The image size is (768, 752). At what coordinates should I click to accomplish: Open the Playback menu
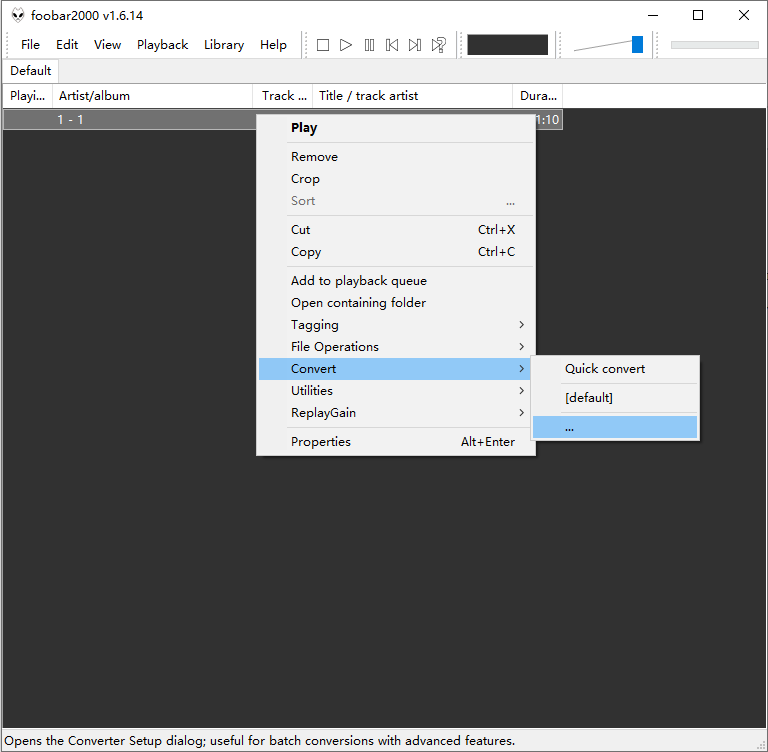[x=163, y=45]
